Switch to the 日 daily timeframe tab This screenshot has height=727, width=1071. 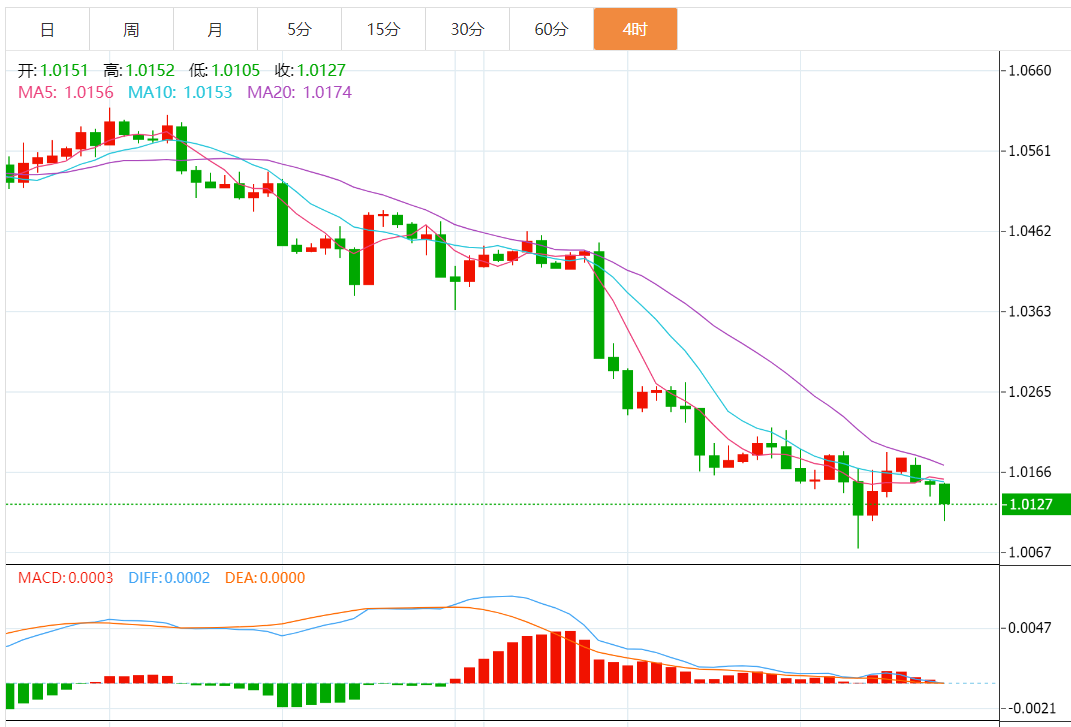(47, 29)
